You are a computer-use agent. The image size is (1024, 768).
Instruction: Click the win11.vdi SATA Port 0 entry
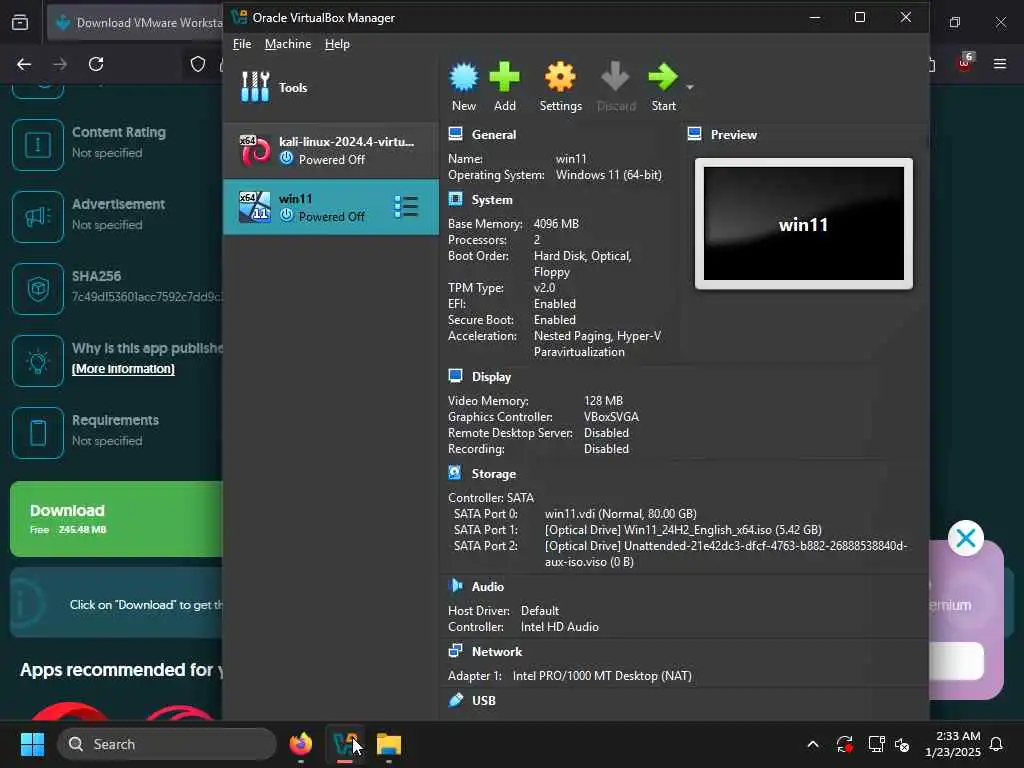tap(620, 514)
